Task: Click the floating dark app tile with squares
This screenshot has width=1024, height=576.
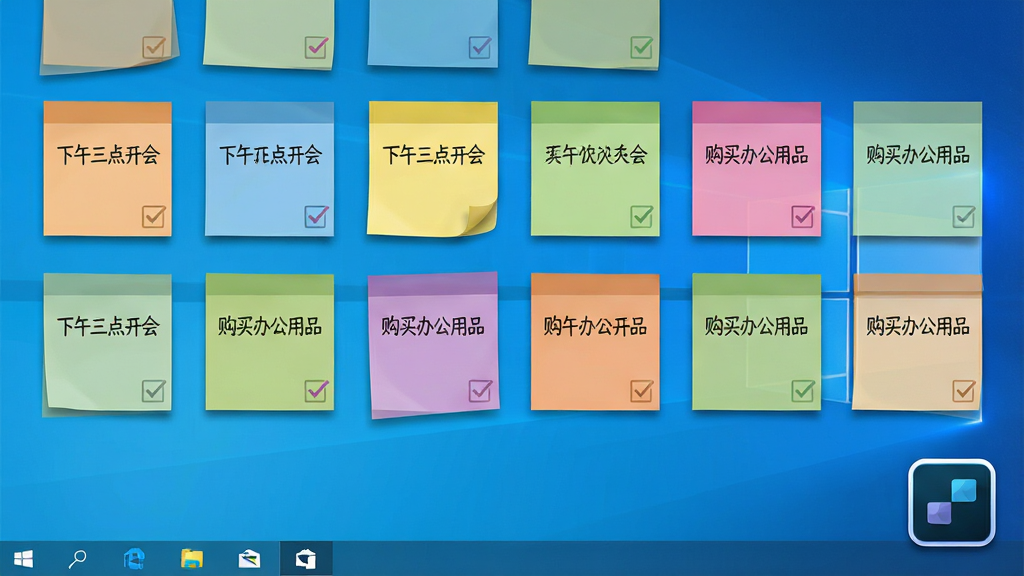Action: [952, 502]
